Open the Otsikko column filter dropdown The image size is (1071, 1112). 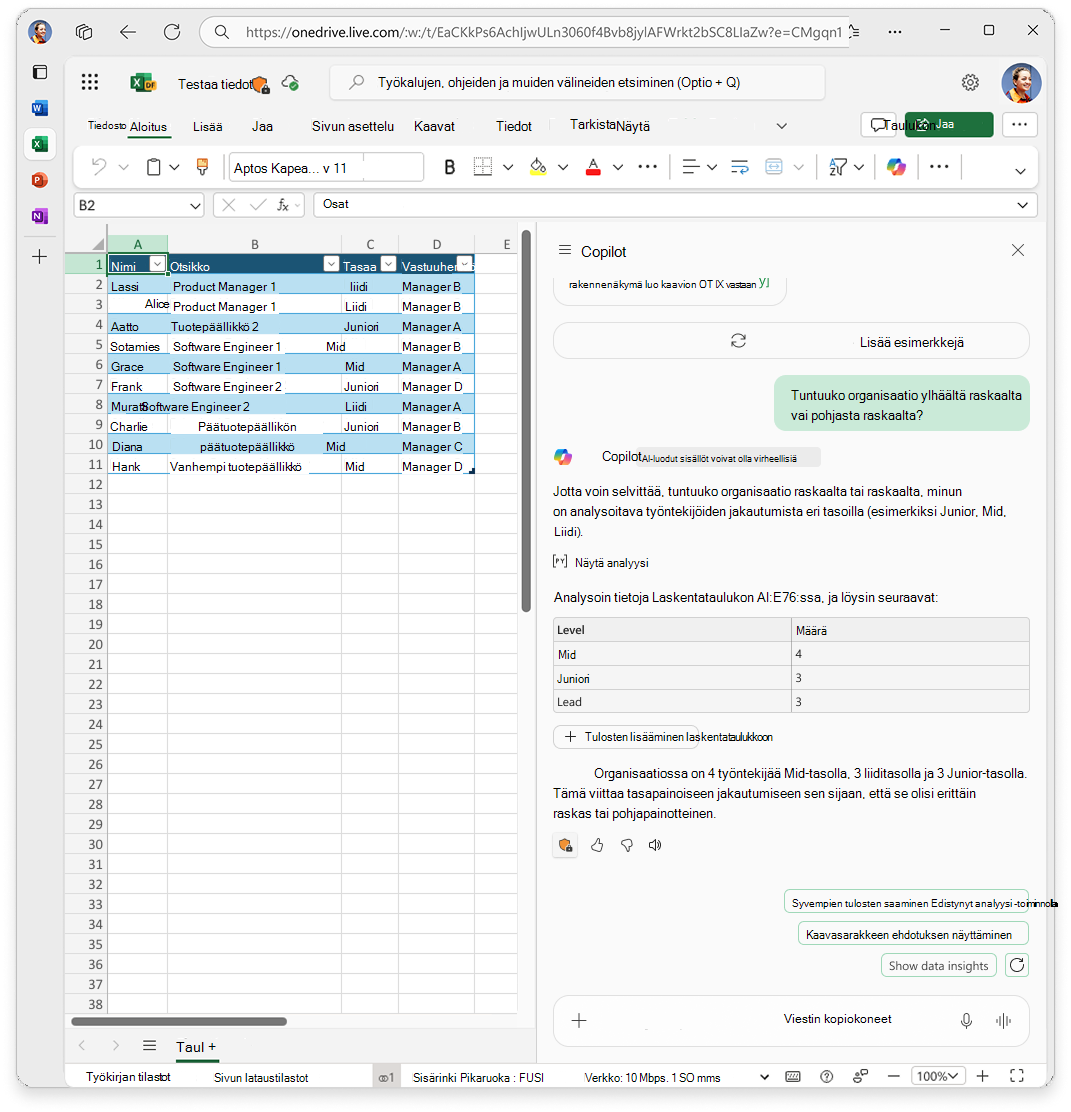[331, 265]
